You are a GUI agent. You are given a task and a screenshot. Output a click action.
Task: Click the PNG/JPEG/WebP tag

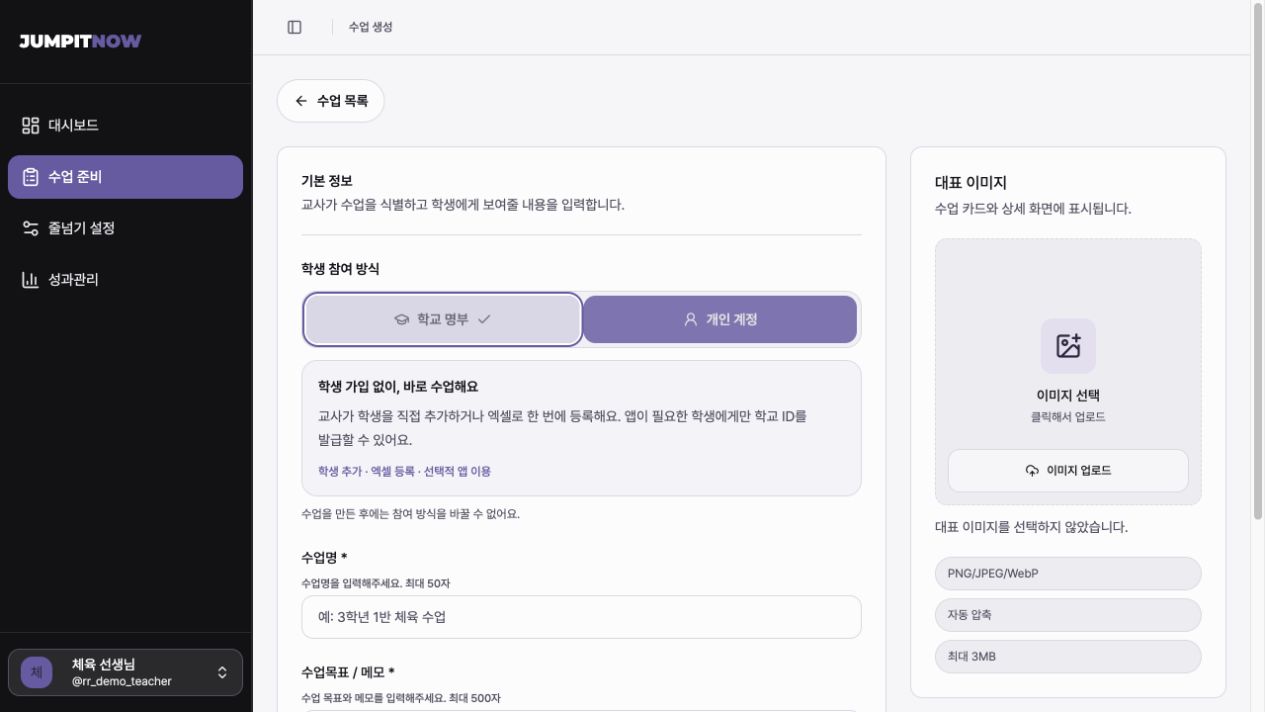[1068, 574]
